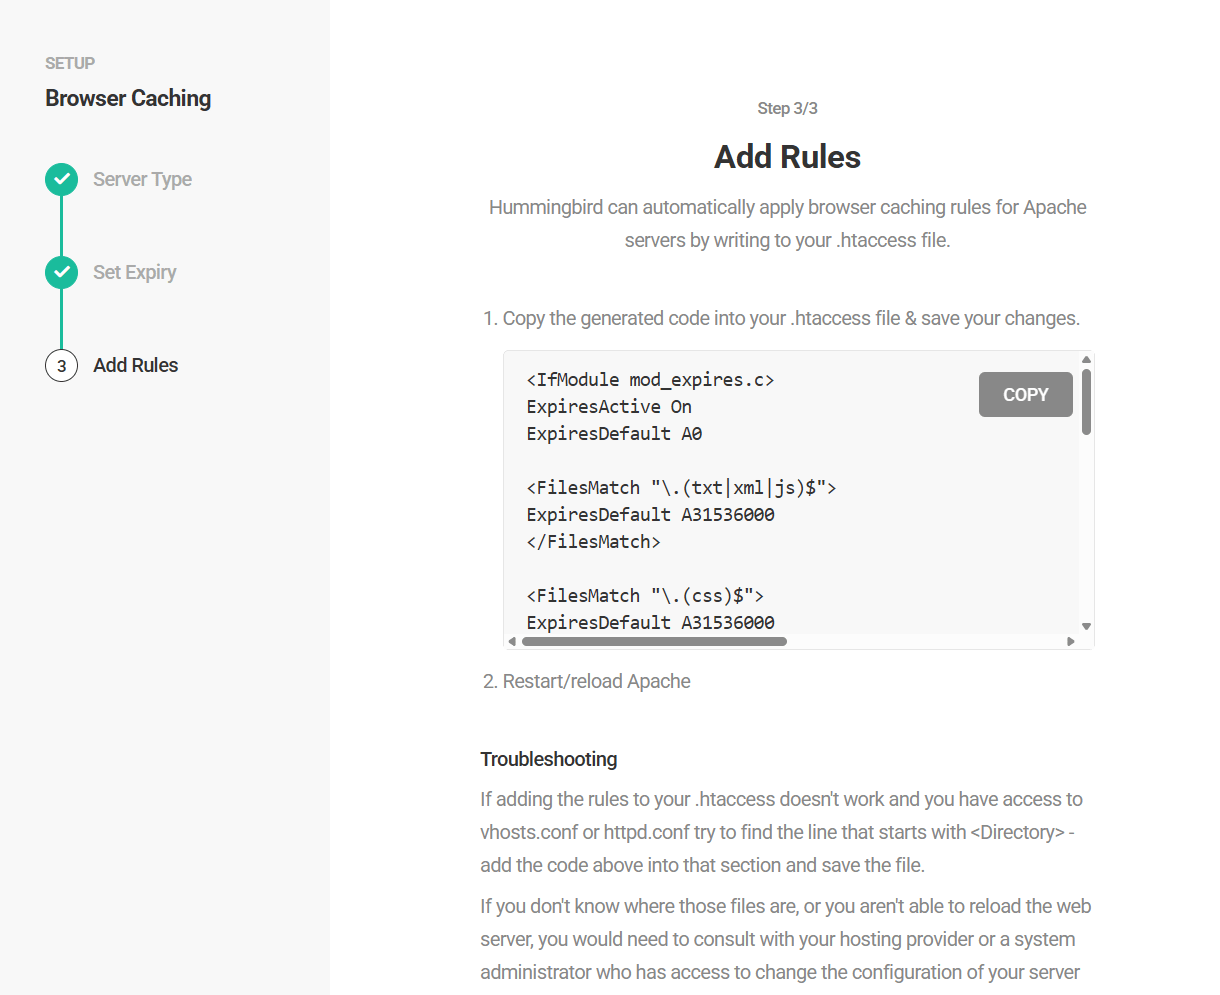
Task: Click the COPY button in the code box
Action: 1025,394
